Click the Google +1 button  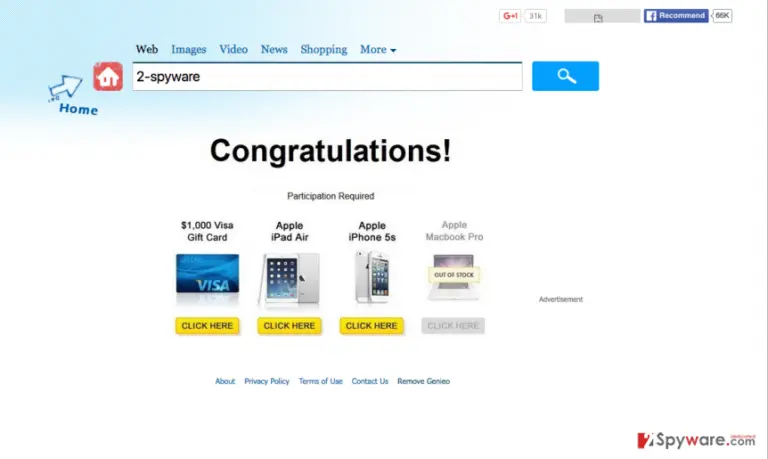point(510,16)
